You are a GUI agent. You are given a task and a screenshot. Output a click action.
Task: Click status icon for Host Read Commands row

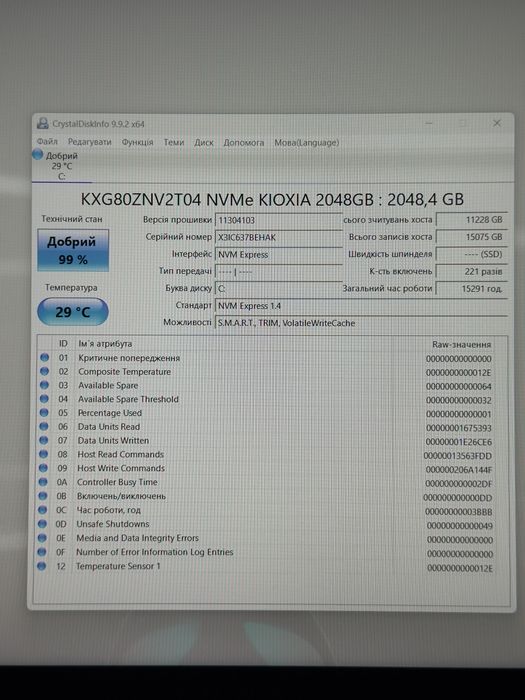[43, 454]
